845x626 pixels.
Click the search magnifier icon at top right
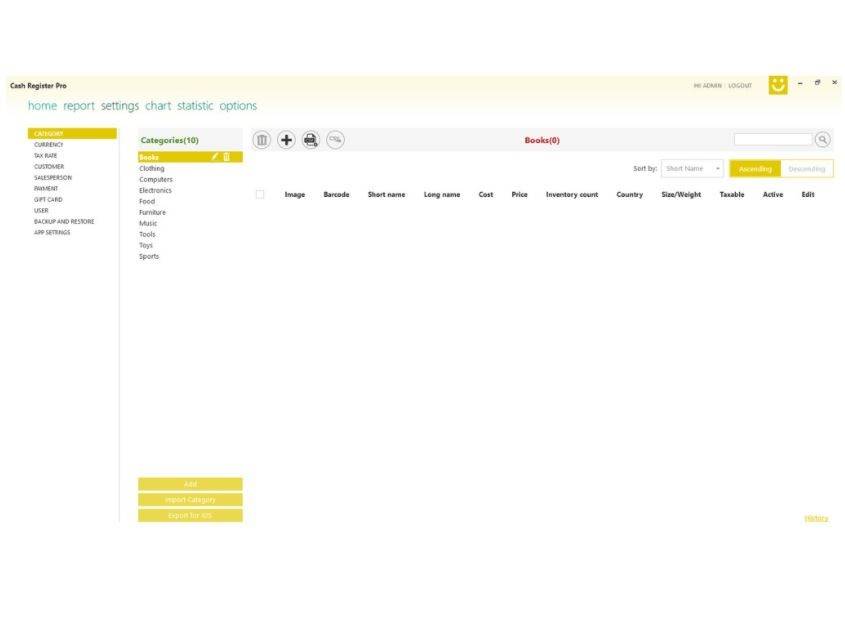point(823,138)
